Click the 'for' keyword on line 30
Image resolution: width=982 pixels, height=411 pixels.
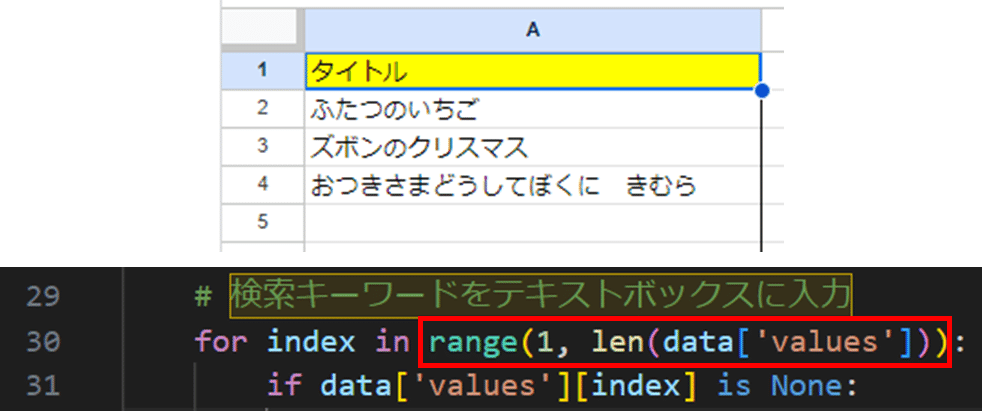point(221,341)
